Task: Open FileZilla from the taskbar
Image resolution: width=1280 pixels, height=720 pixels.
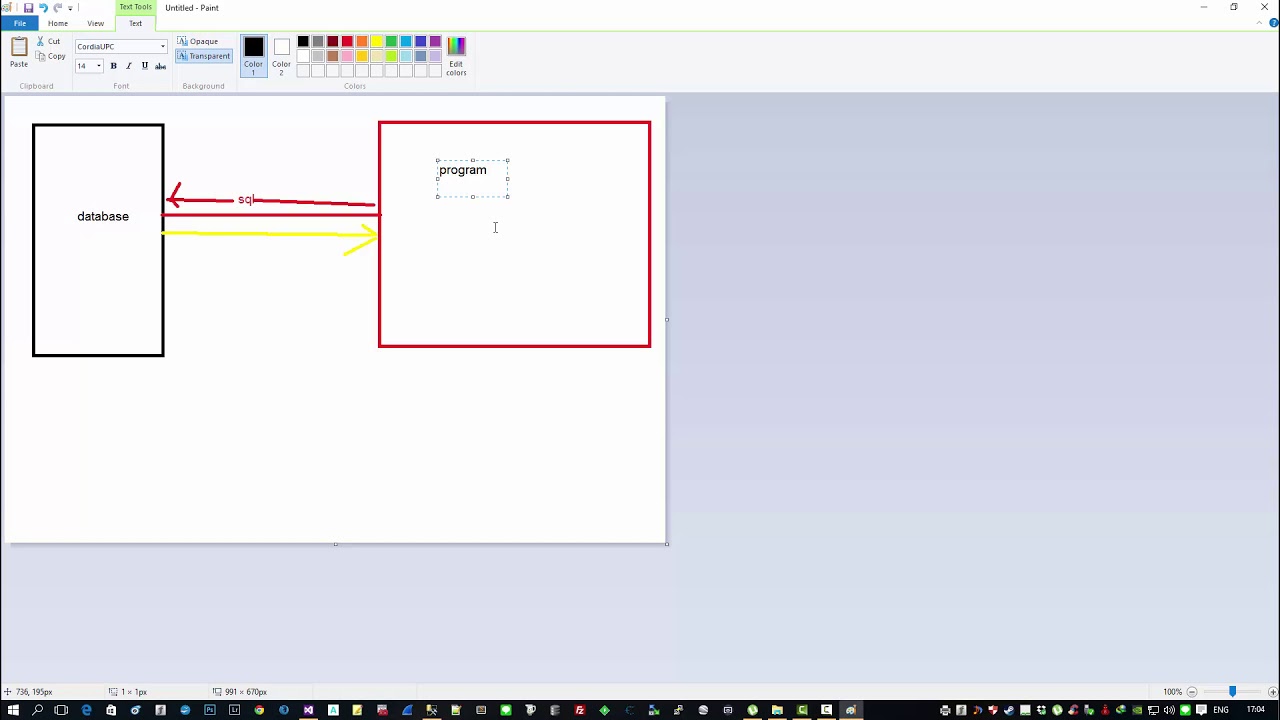Action: (x=580, y=710)
